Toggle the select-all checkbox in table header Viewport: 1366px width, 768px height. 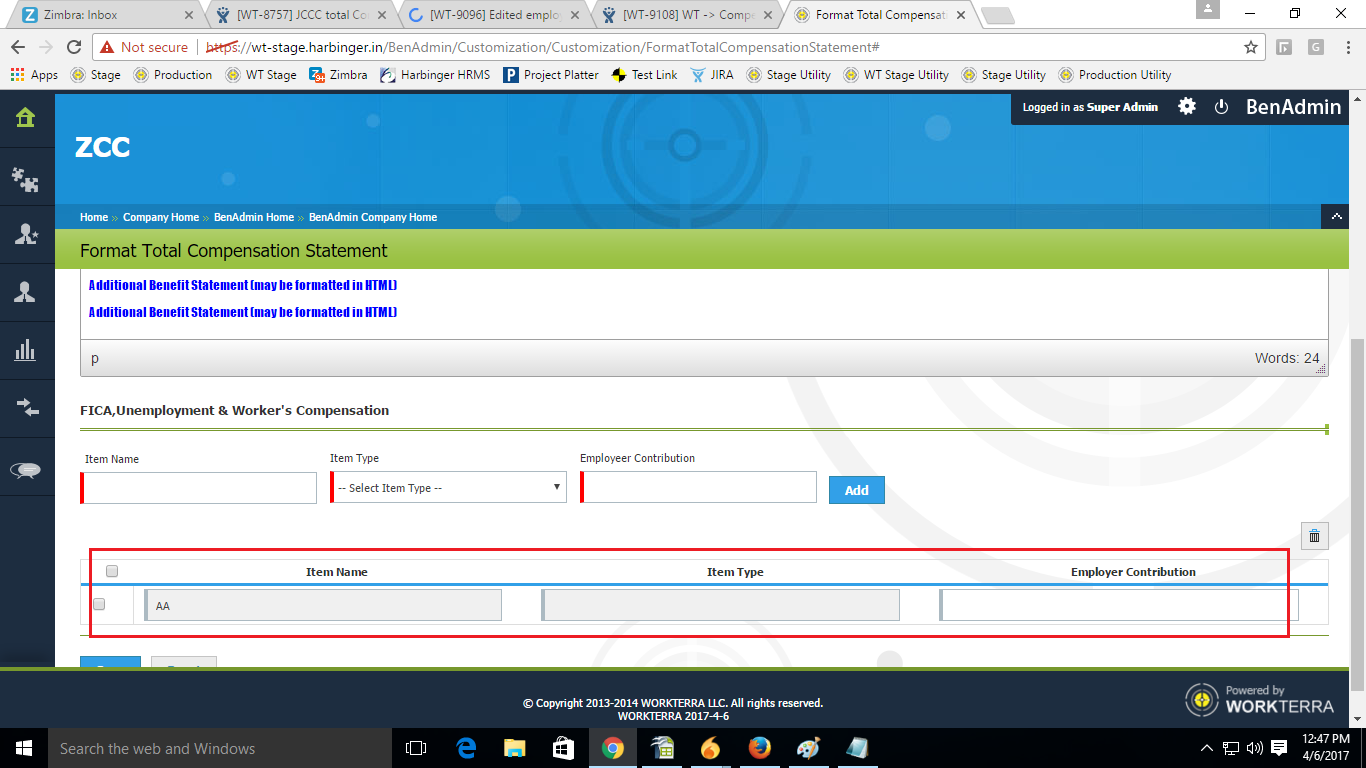(112, 571)
